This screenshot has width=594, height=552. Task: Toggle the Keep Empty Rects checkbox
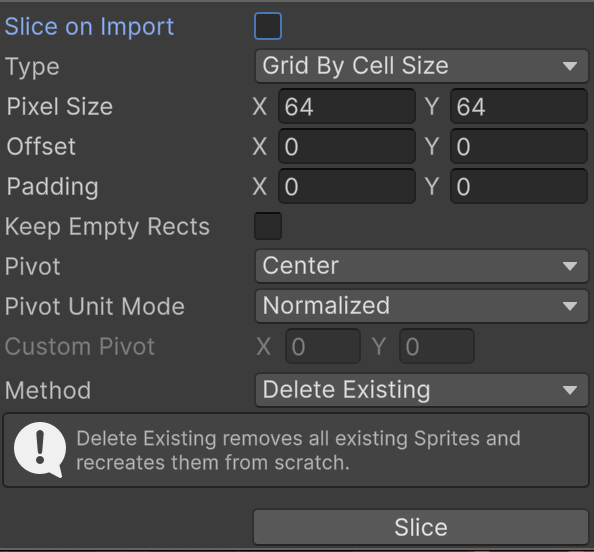coord(268,226)
